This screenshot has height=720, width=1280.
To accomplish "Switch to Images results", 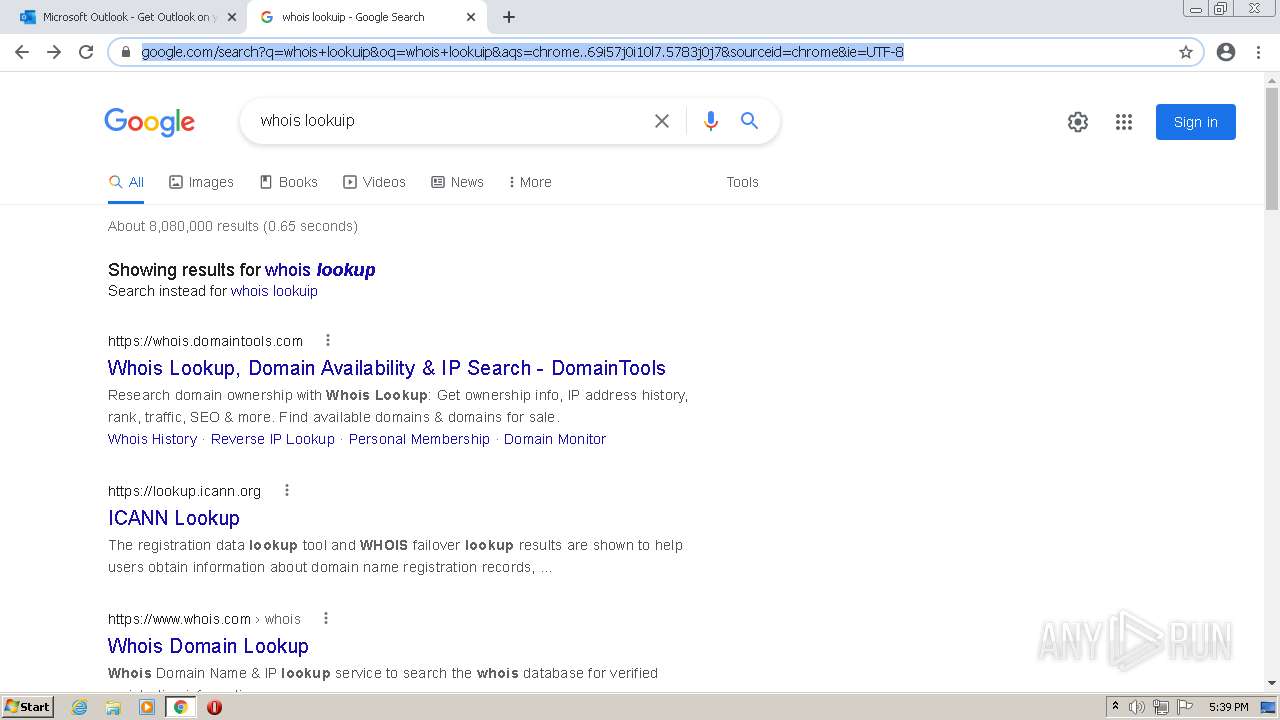I will pos(201,182).
